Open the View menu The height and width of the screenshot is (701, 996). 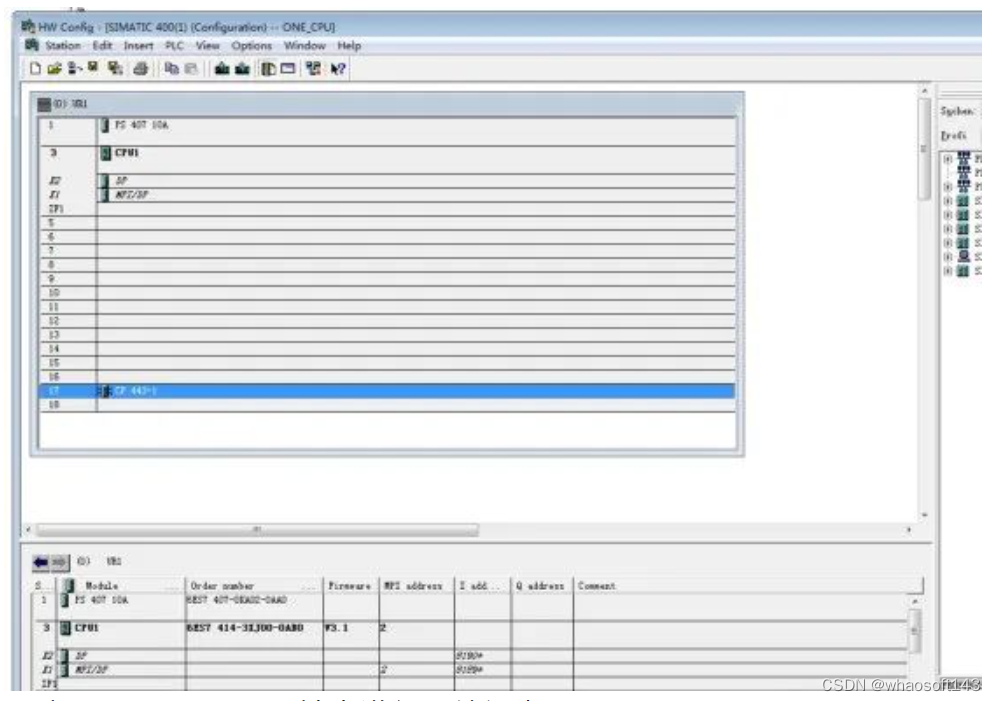coord(208,46)
